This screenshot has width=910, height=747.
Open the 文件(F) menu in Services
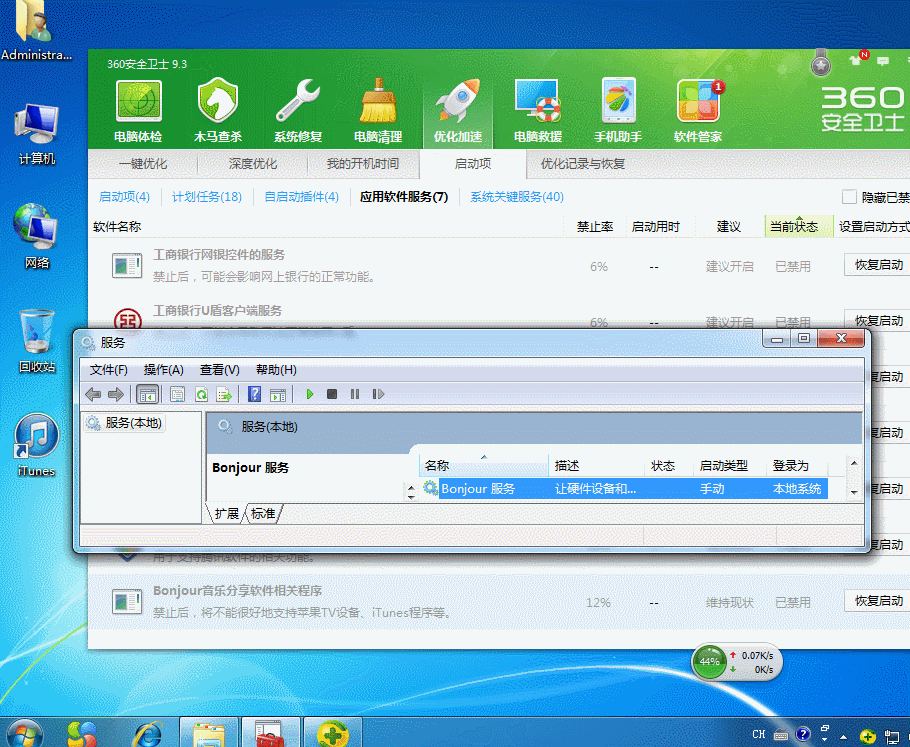click(109, 370)
